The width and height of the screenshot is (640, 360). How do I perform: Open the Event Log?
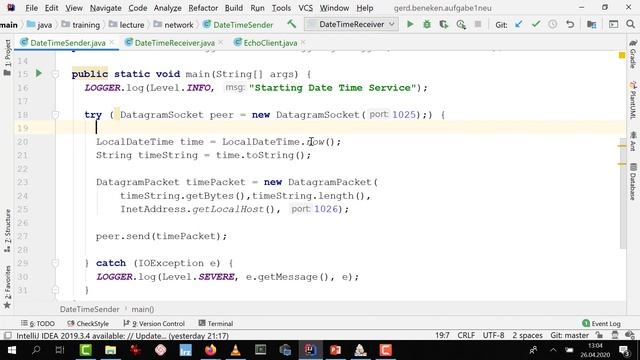601,323
